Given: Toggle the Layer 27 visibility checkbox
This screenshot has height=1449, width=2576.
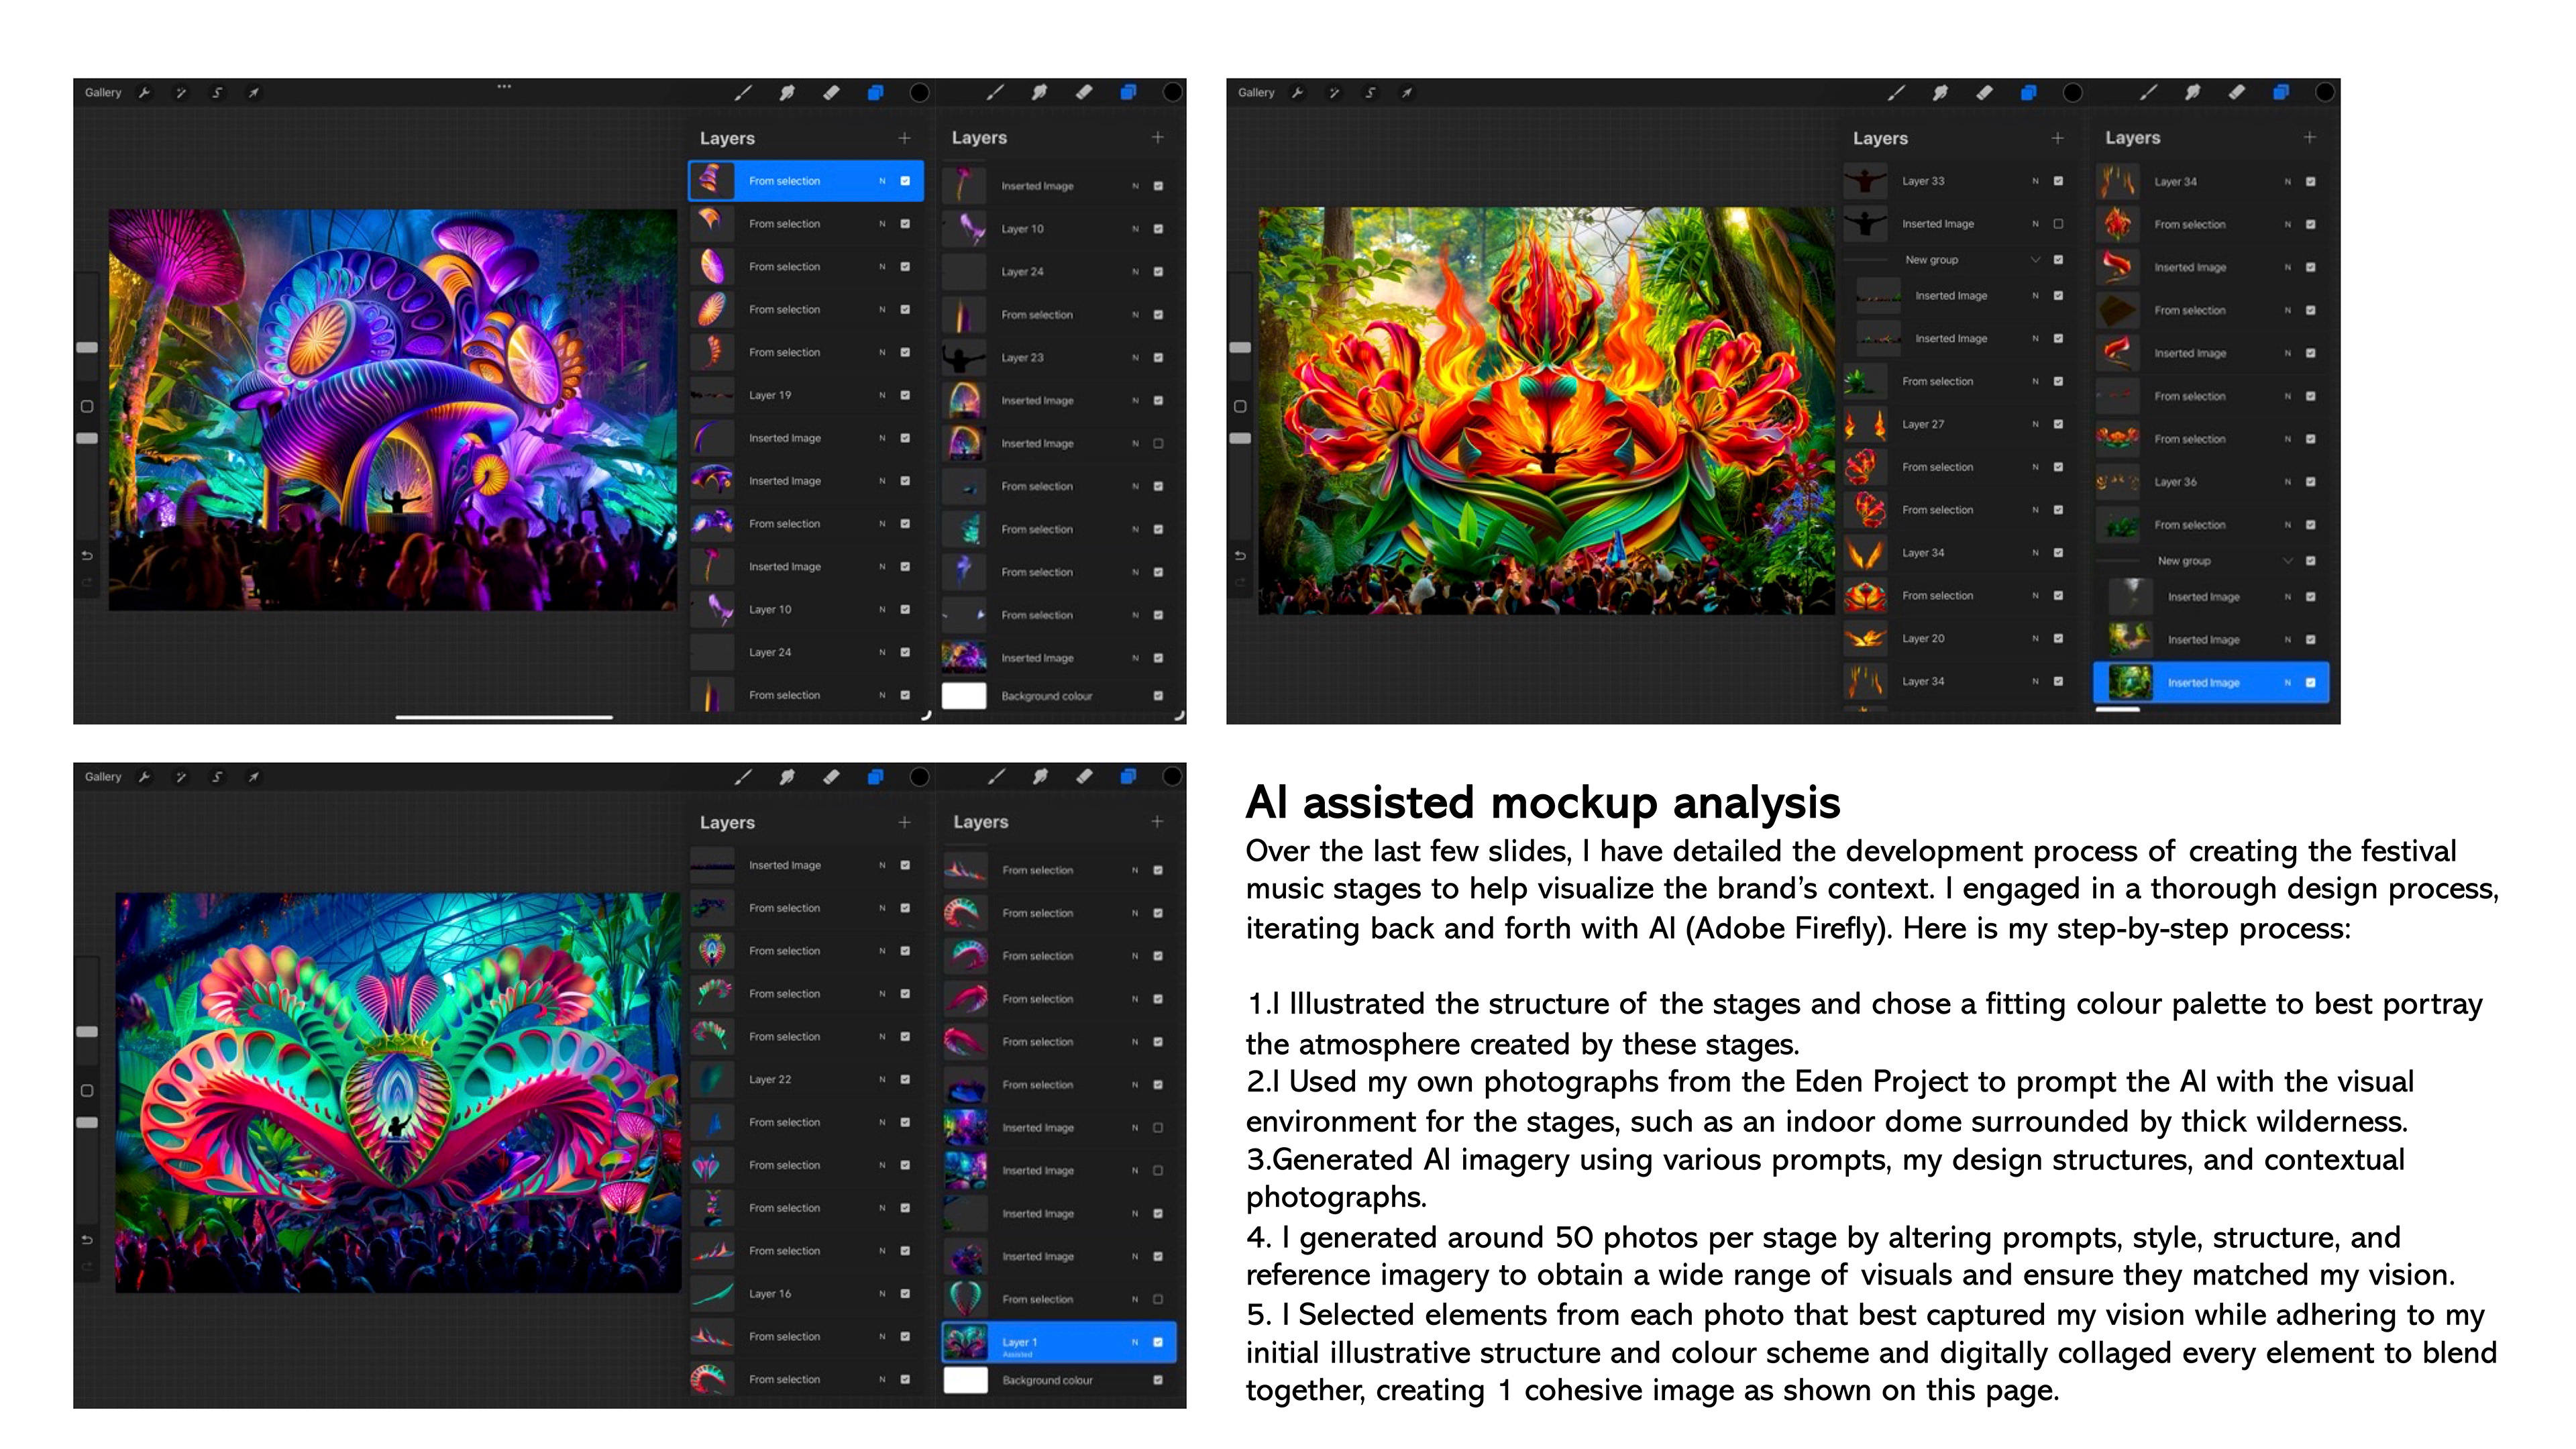Looking at the screenshot, I should coord(2058,424).
